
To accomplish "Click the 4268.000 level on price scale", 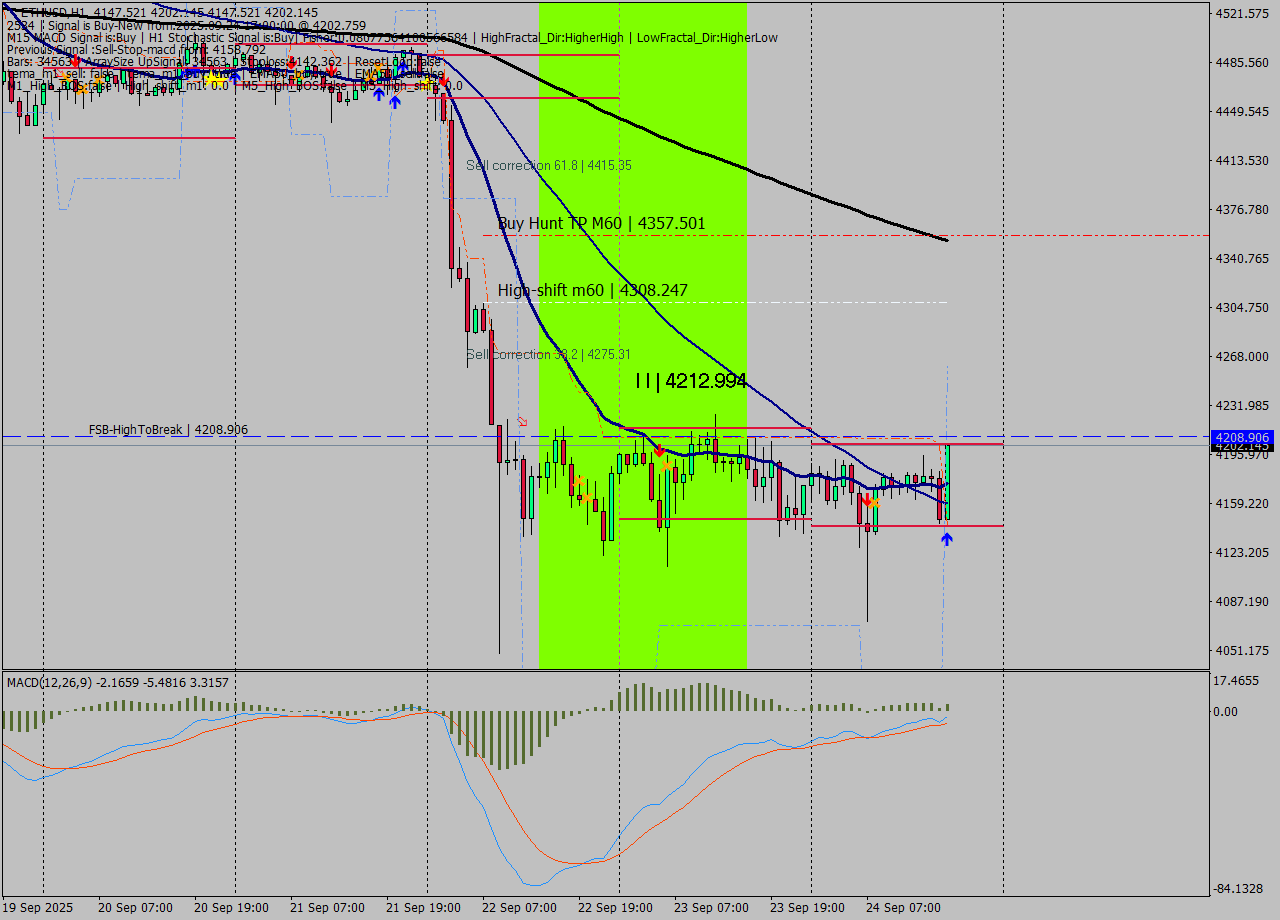I will (1240, 356).
